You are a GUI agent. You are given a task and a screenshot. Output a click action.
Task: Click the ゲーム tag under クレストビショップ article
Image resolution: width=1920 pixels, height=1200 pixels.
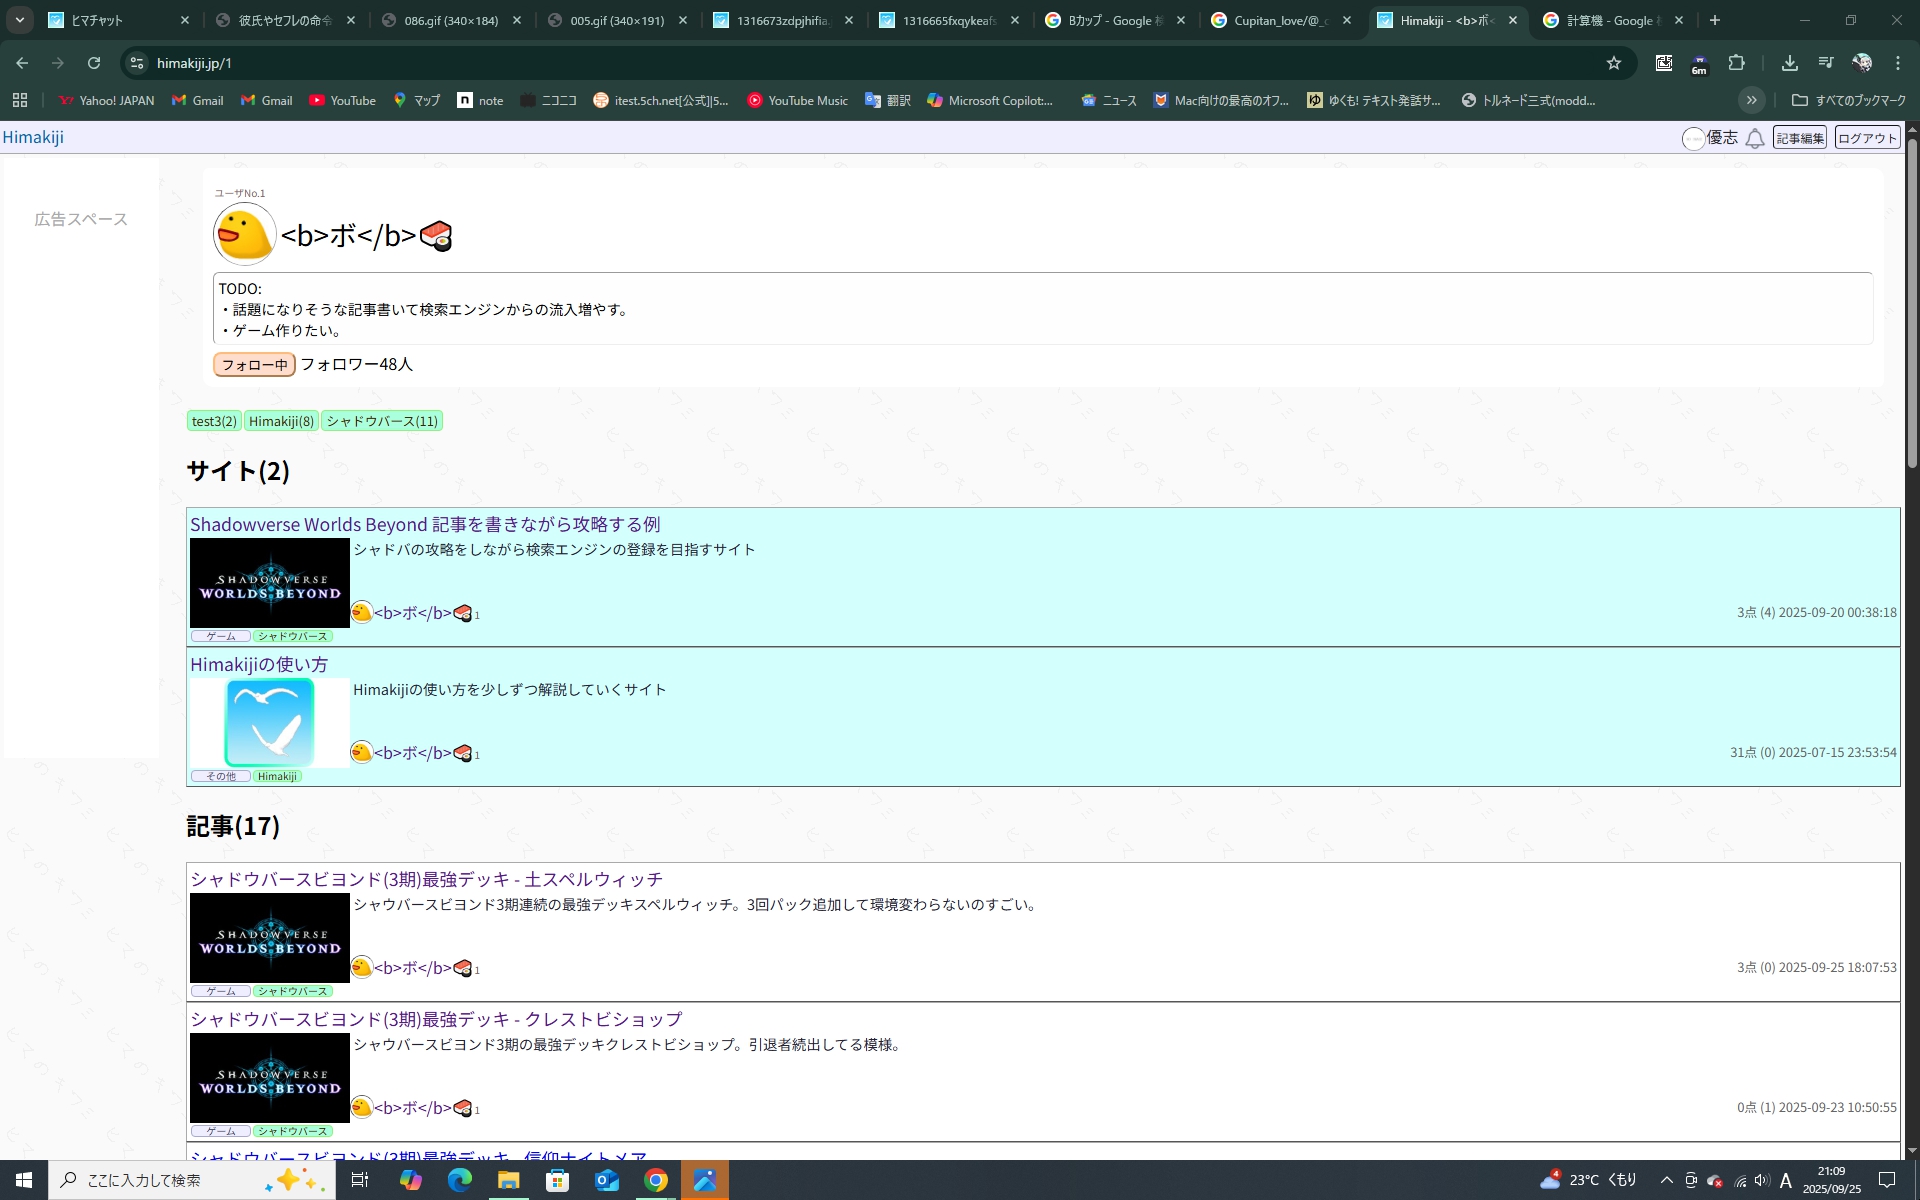click(x=221, y=1131)
